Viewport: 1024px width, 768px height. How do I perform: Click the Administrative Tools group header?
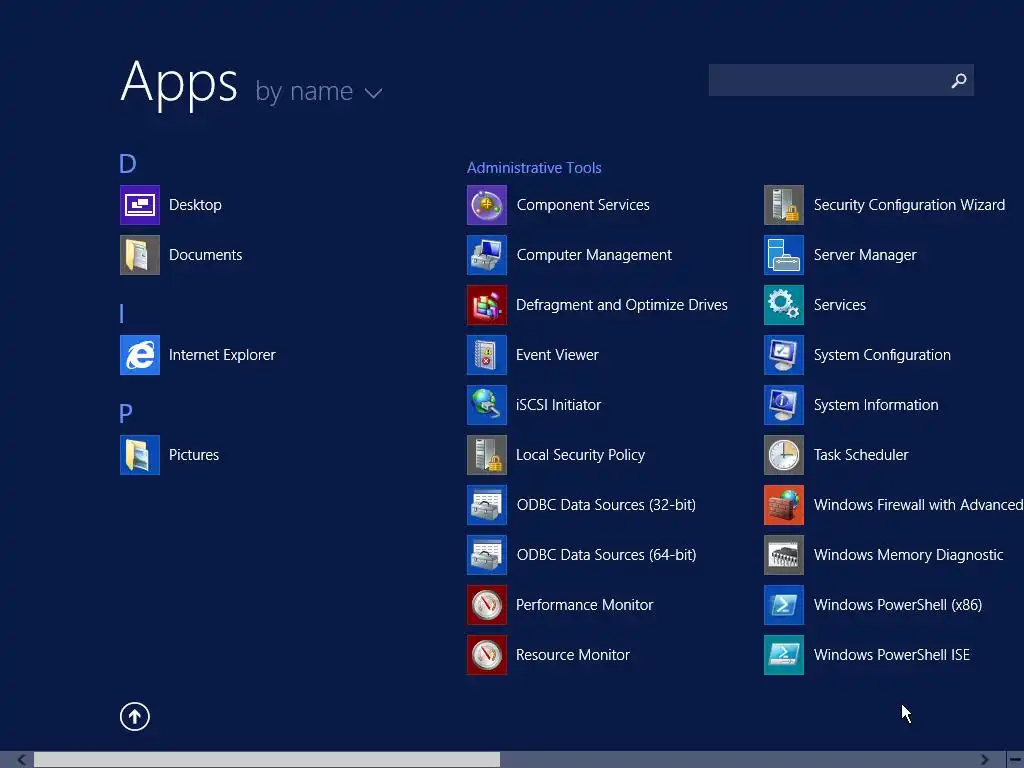[534, 168]
